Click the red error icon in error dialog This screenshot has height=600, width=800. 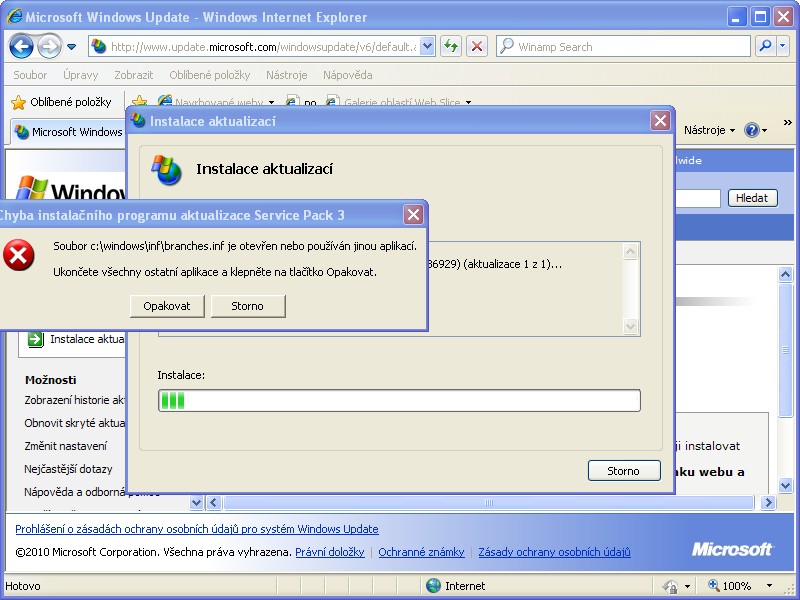coord(18,255)
